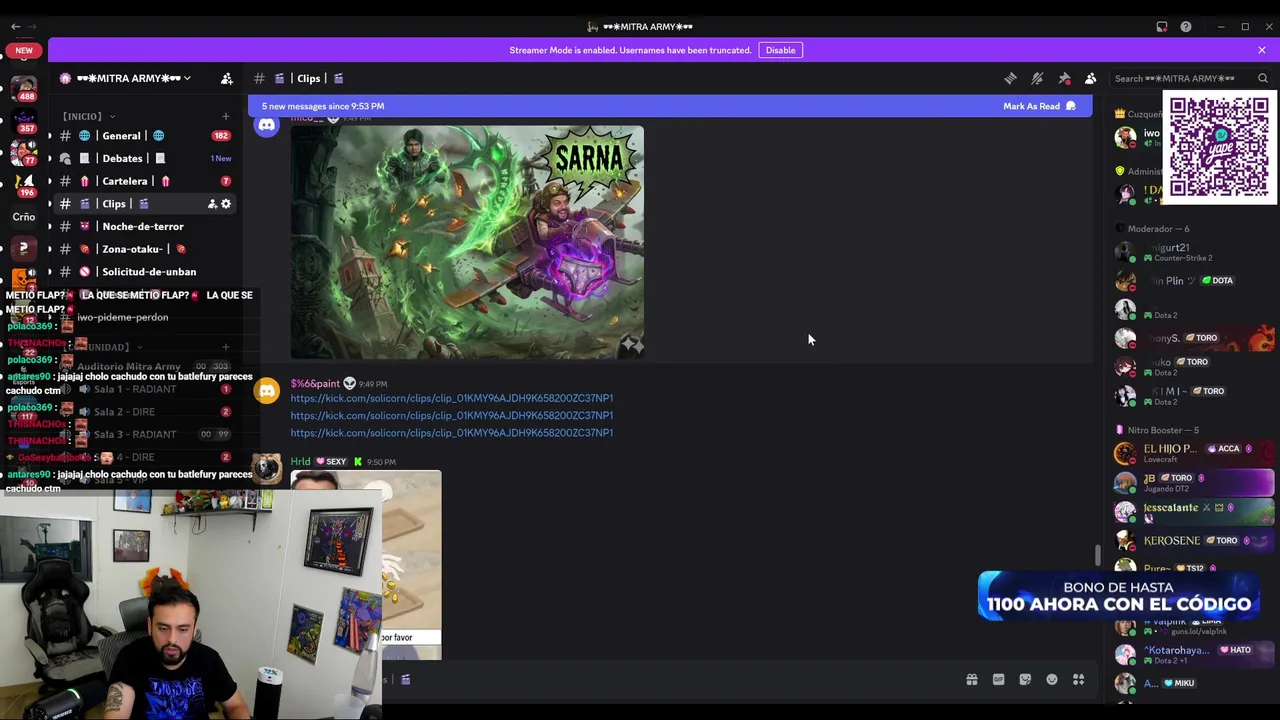Open third kick.com clip link
The height and width of the screenshot is (720, 1280).
coord(452,433)
